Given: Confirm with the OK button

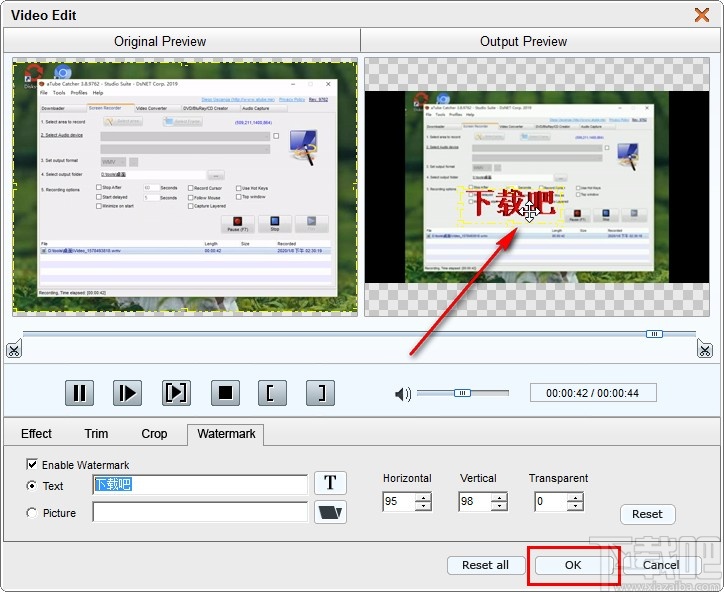Looking at the screenshot, I should (573, 565).
